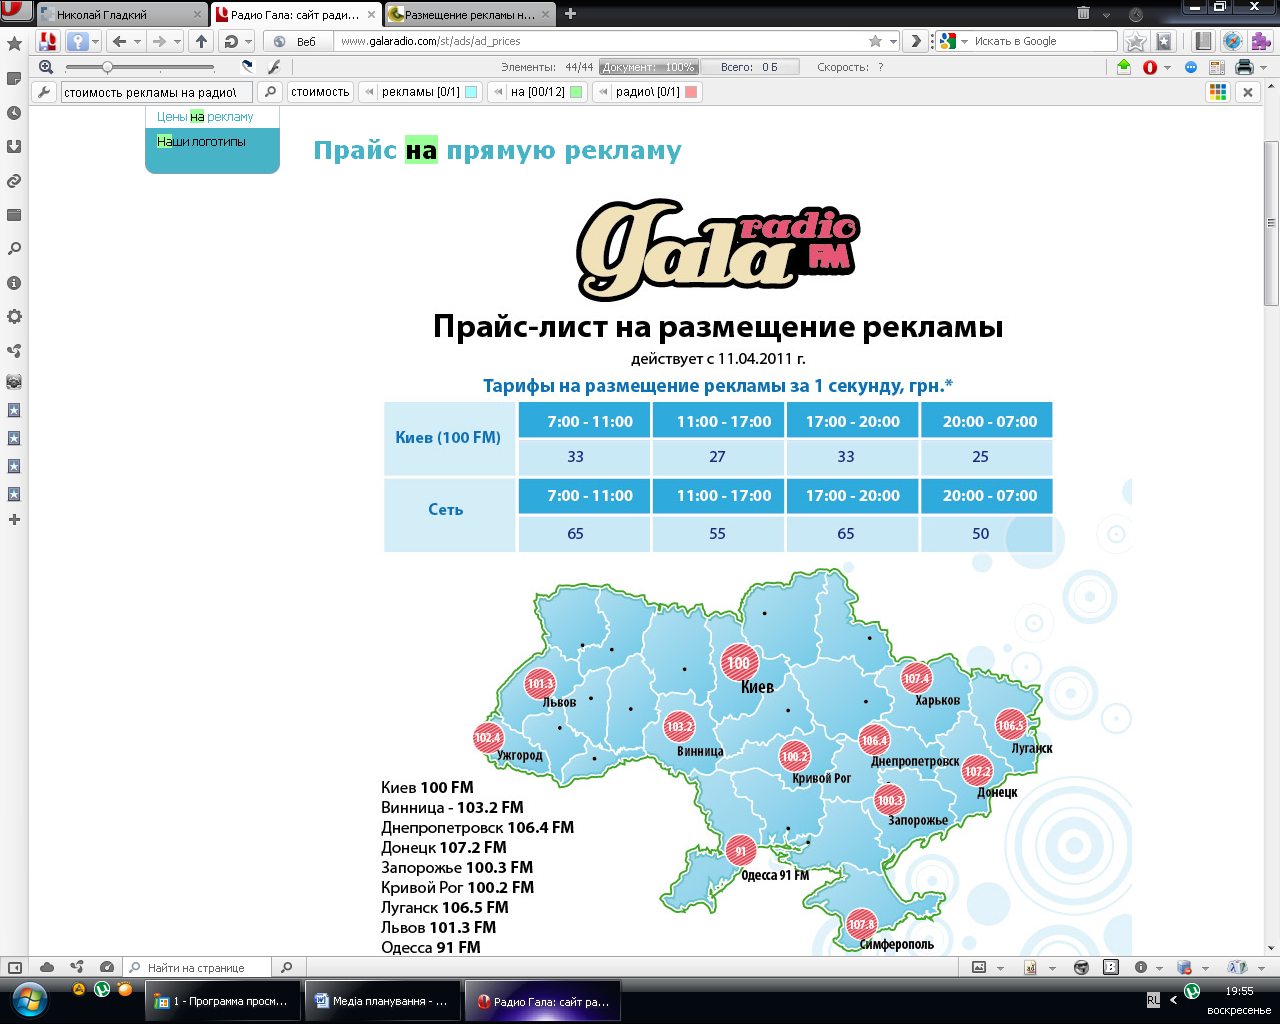Image resolution: width=1280 pixels, height=1024 pixels.
Task: Open 'Наши логотипы' menu item
Action: 201,142
